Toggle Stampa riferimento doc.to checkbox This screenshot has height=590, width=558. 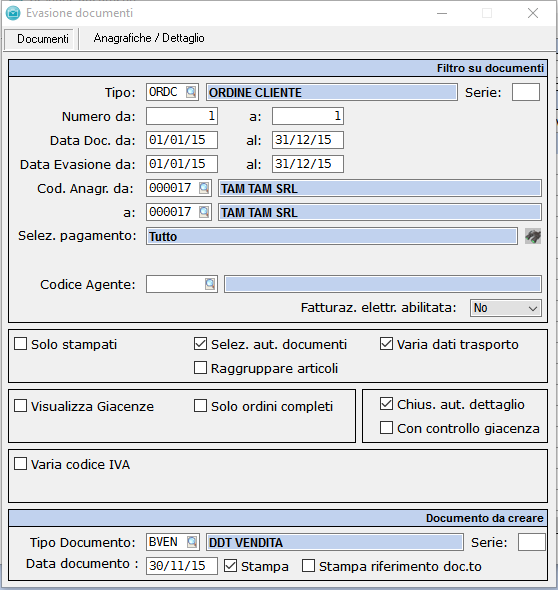[308, 566]
